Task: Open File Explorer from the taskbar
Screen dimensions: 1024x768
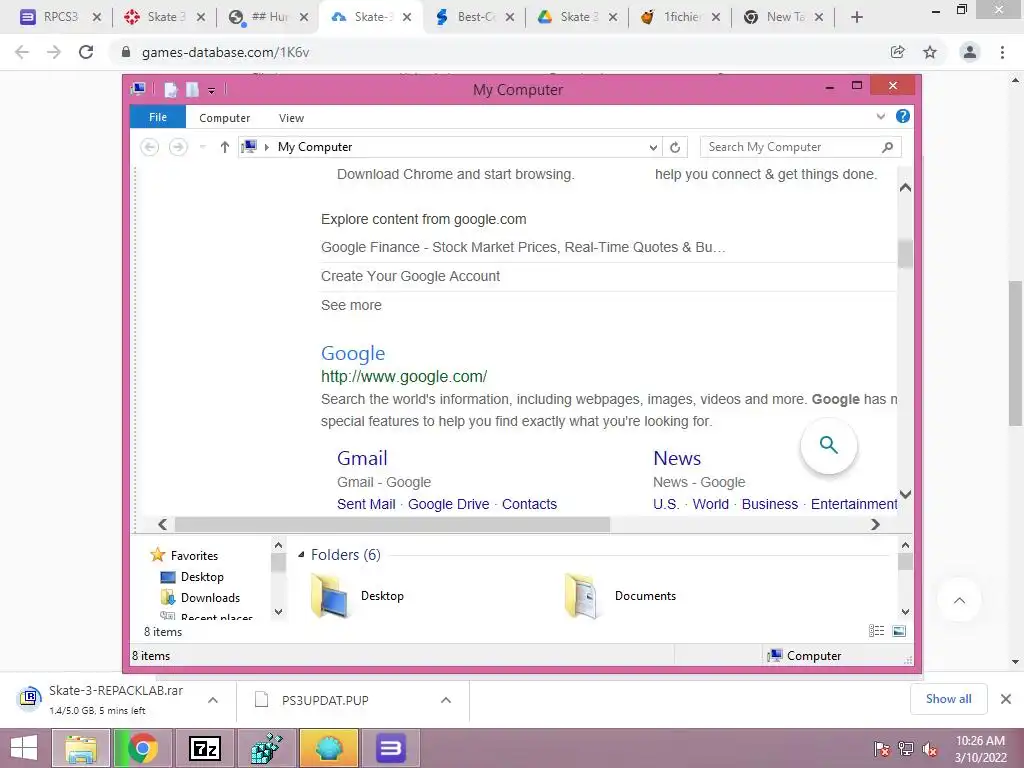Action: point(80,748)
